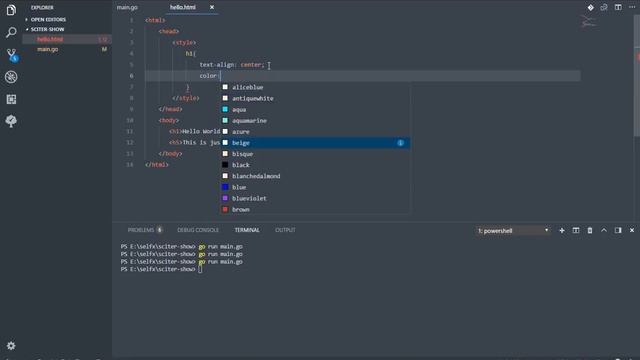
Task: Select the Terminal panel tab
Action: (247, 230)
